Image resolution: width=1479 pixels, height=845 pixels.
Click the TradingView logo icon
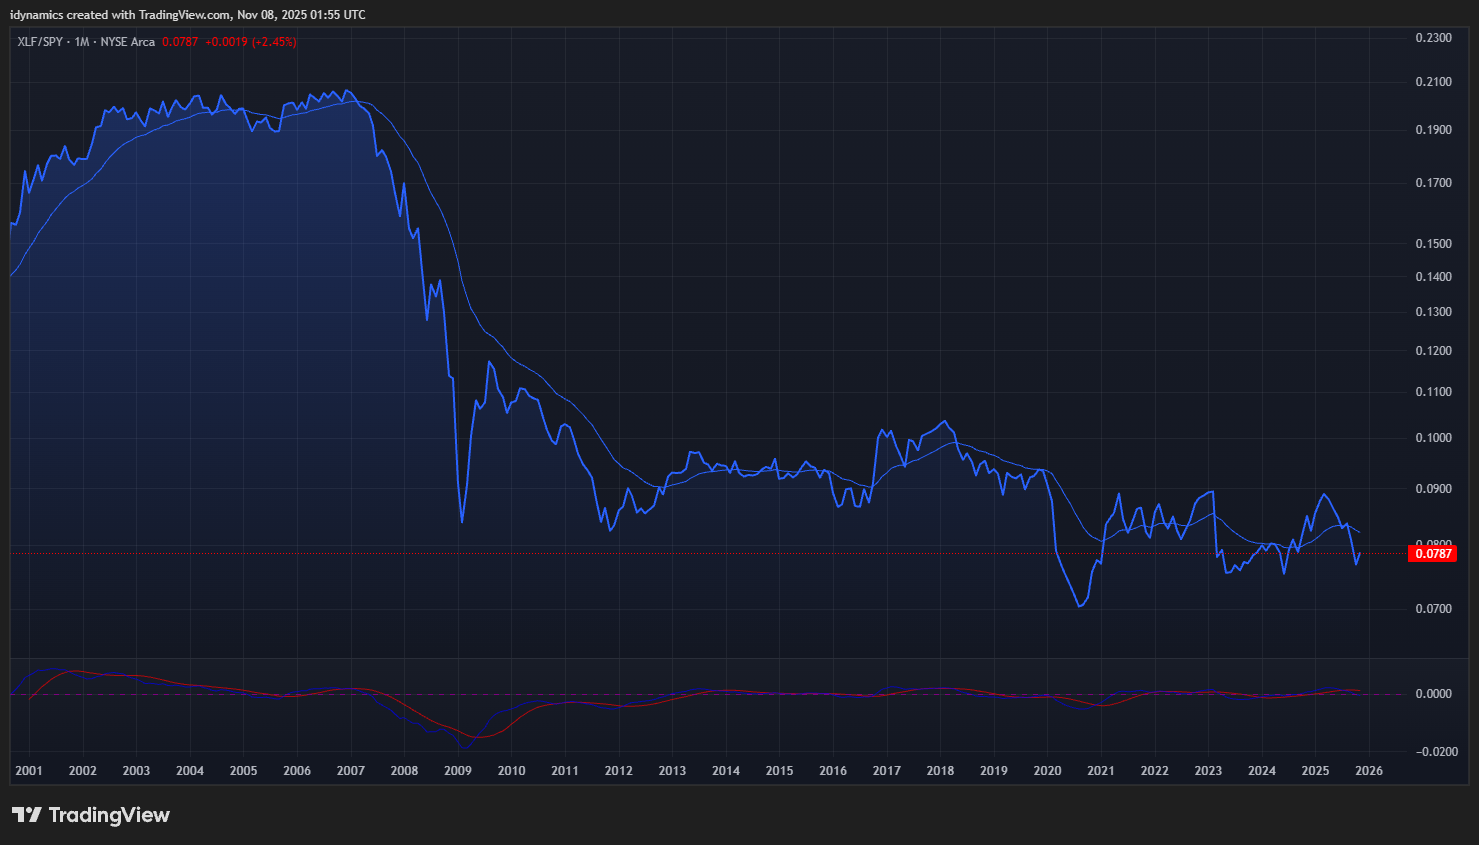[27, 815]
